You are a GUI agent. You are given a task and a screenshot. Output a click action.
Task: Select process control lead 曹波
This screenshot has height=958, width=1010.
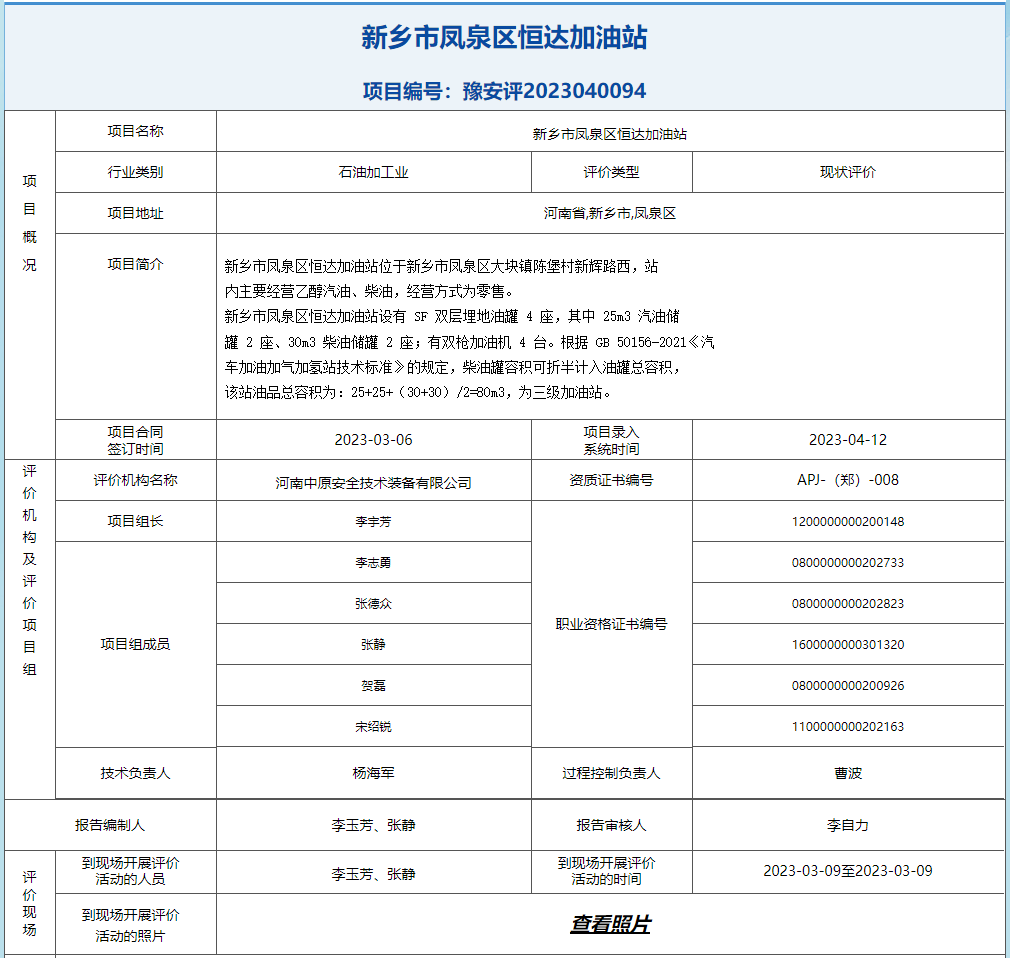(848, 773)
